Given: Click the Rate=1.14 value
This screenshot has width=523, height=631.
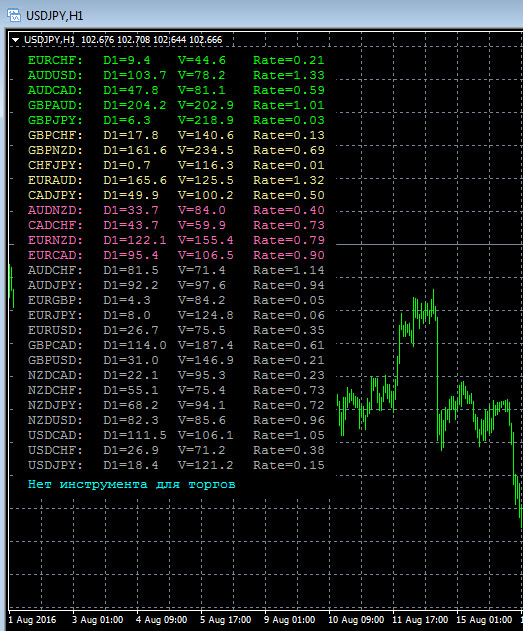Looking at the screenshot, I should coord(289,270).
